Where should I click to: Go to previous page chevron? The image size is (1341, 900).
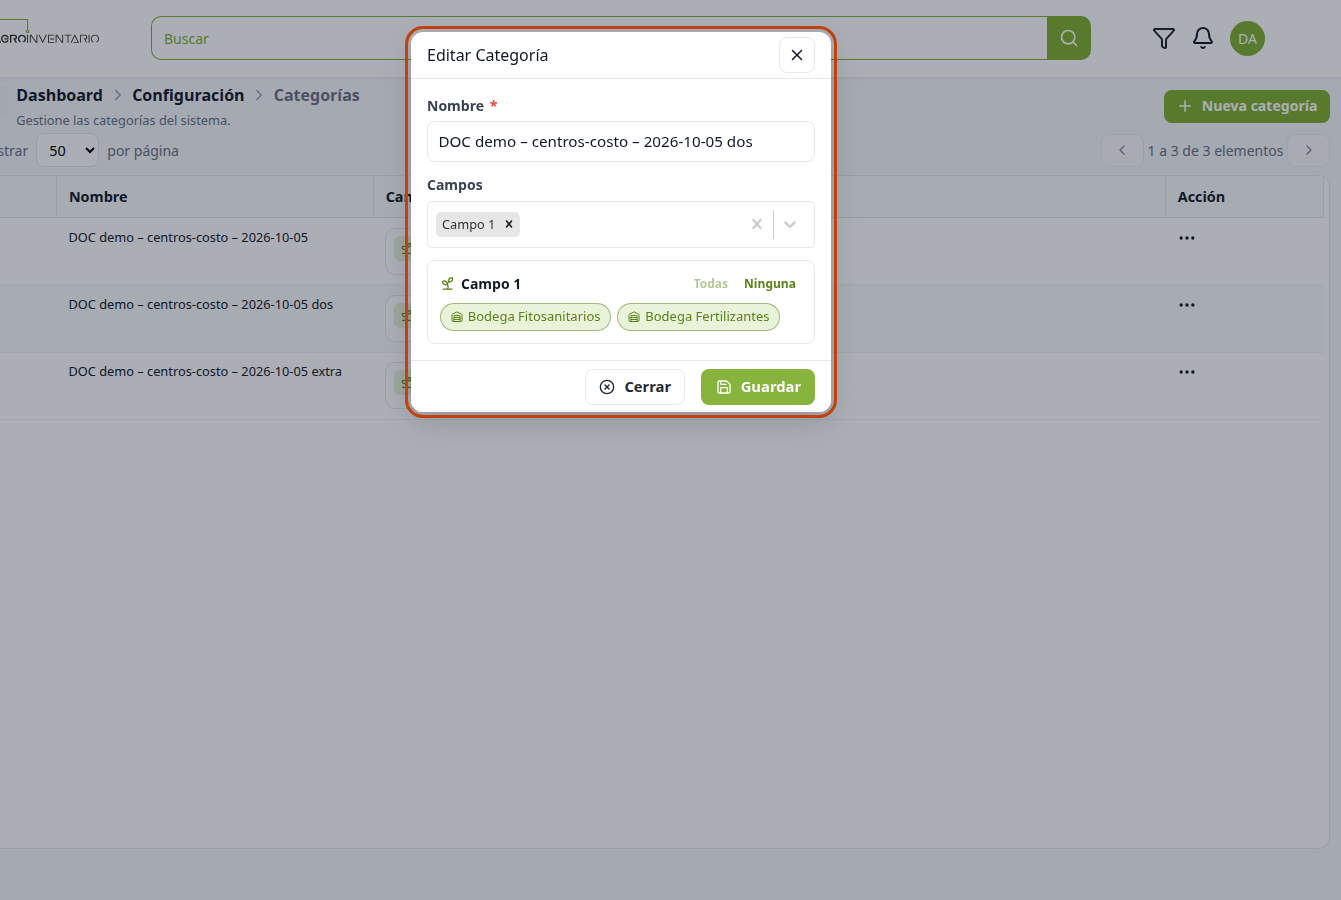tap(1122, 150)
